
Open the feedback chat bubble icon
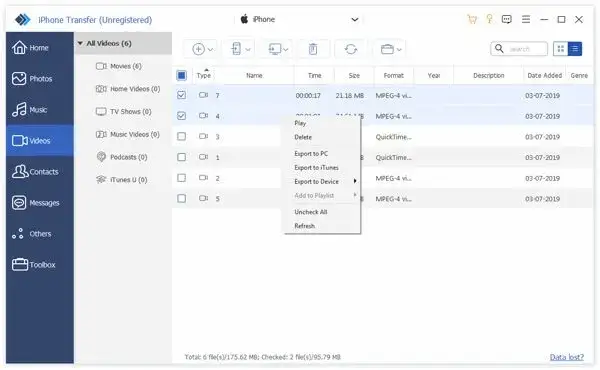(506, 19)
